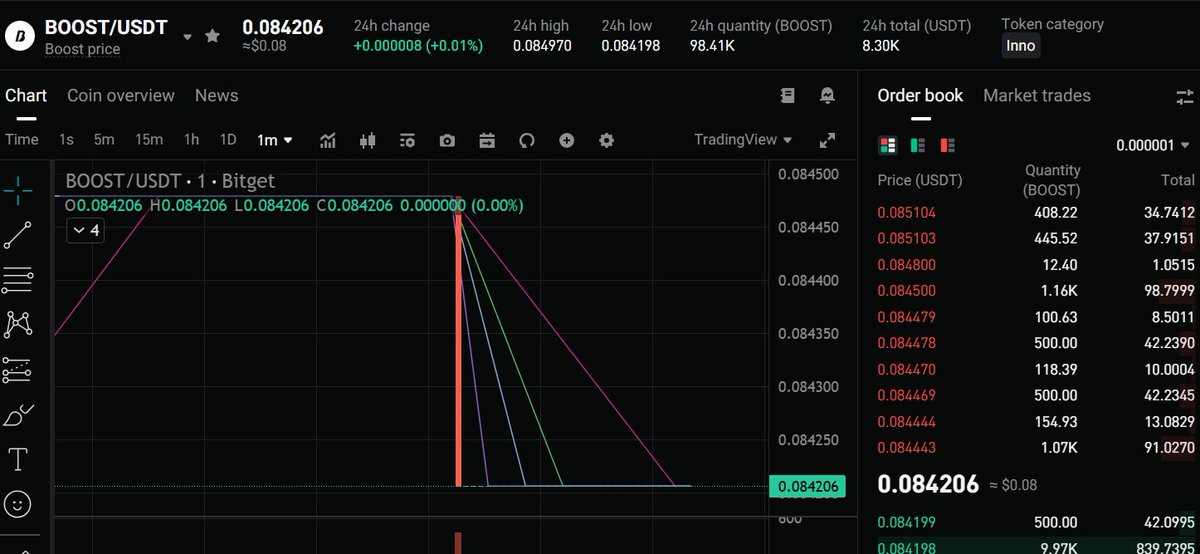The image size is (1200, 554).
Task: Select the brush drawing tool
Action: tap(18, 414)
